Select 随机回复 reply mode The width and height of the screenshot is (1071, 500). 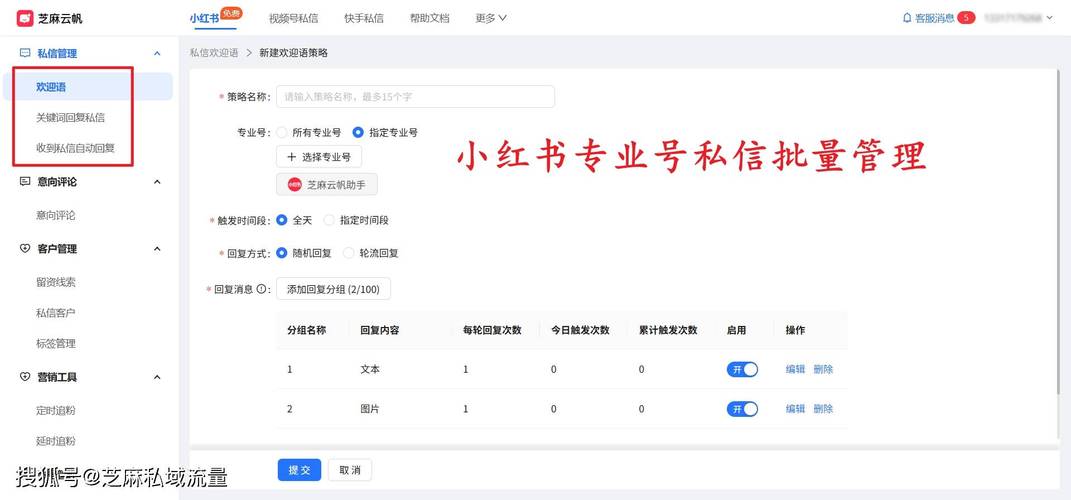click(282, 253)
